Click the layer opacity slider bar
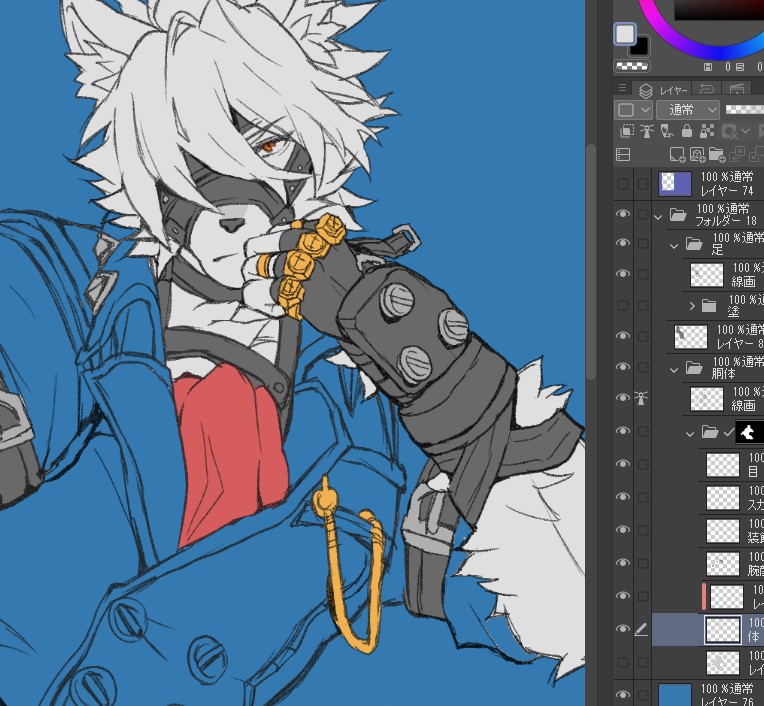Viewport: 764px width, 706px height. tap(745, 110)
